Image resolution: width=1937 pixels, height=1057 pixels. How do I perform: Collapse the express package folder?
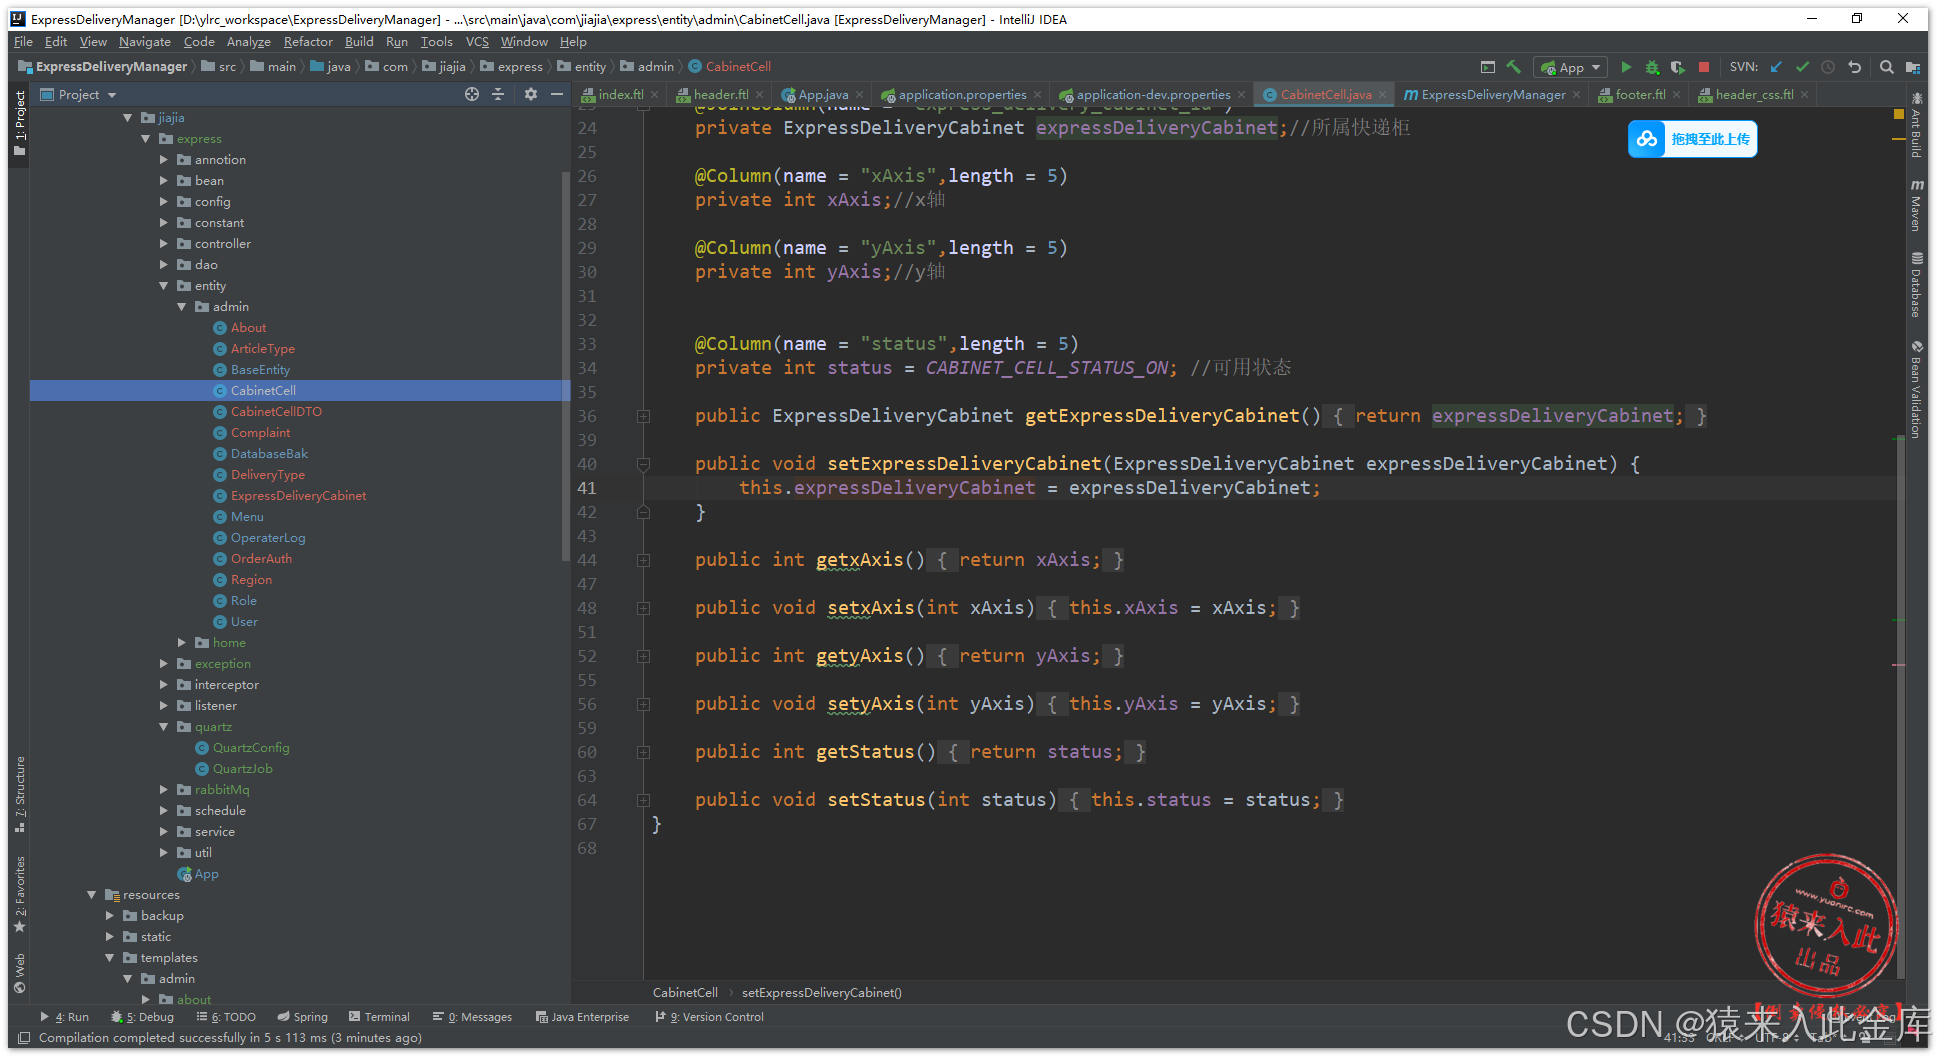pyautogui.click(x=146, y=139)
